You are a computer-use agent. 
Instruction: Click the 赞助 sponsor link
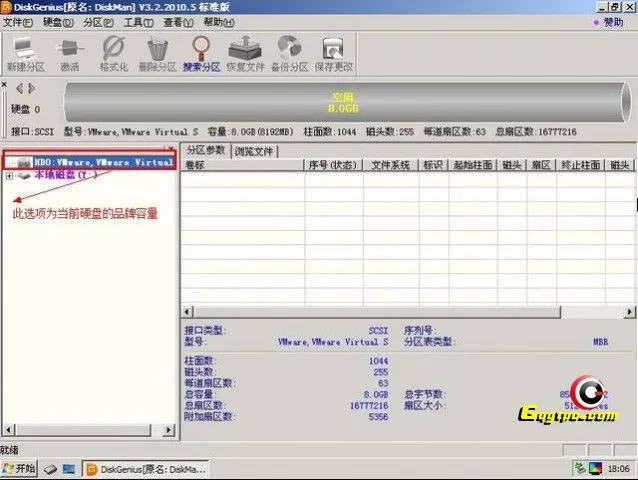(x=613, y=22)
